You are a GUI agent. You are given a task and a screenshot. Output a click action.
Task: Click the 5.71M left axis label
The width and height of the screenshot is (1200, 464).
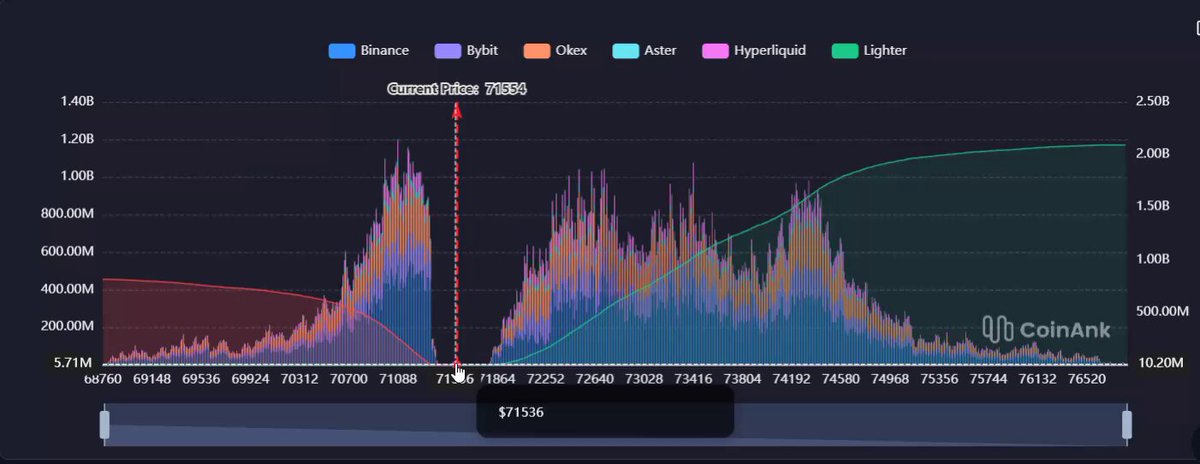[x=74, y=362]
